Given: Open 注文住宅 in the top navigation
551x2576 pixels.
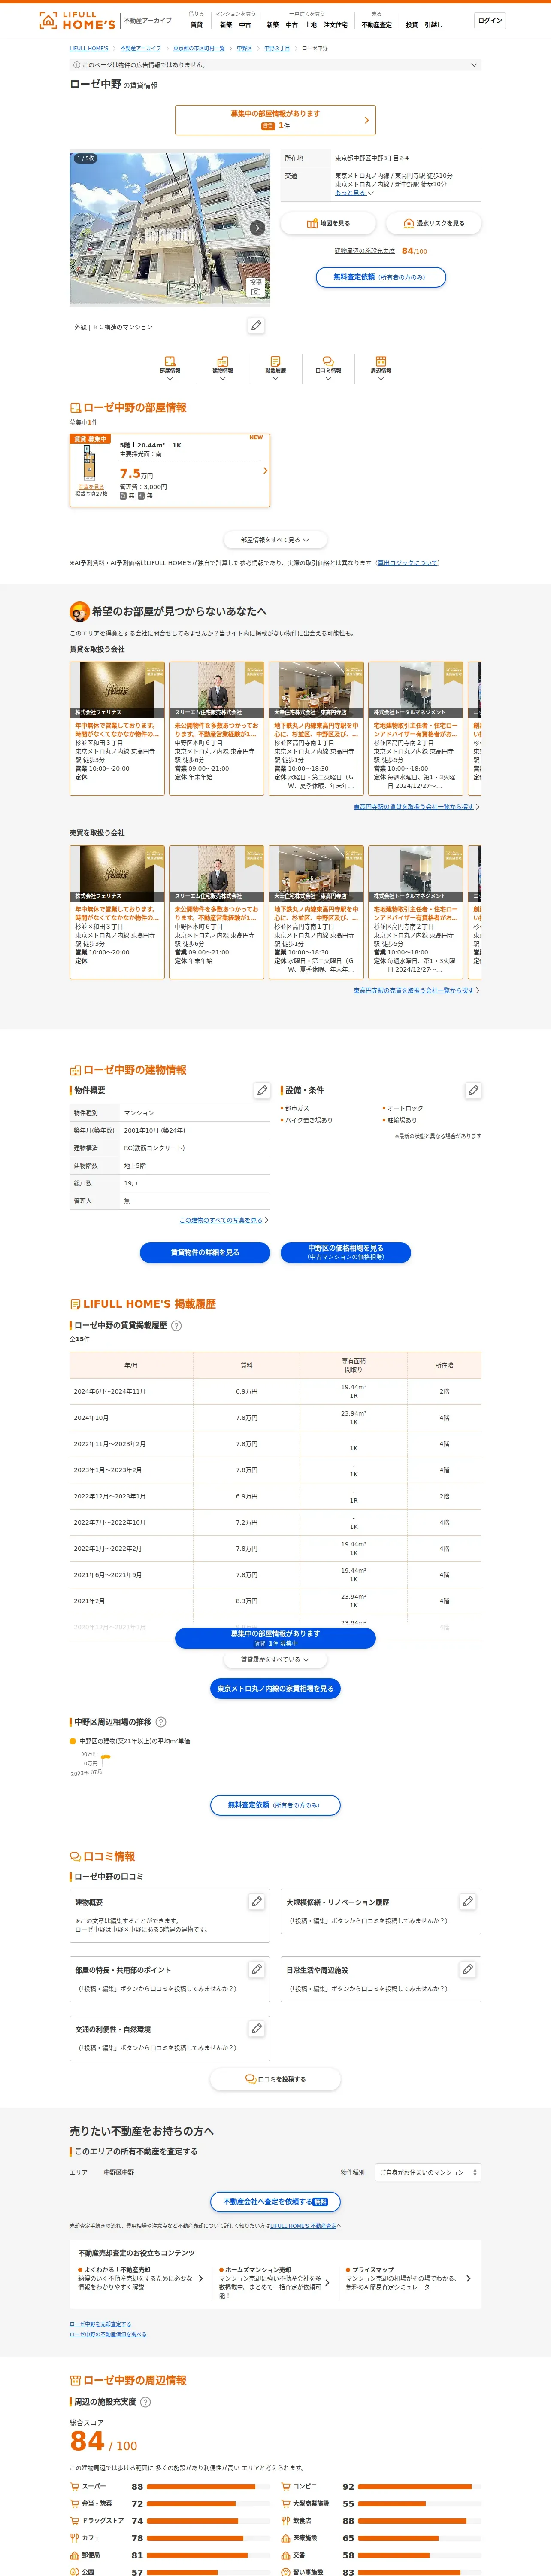Looking at the screenshot, I should (336, 25).
